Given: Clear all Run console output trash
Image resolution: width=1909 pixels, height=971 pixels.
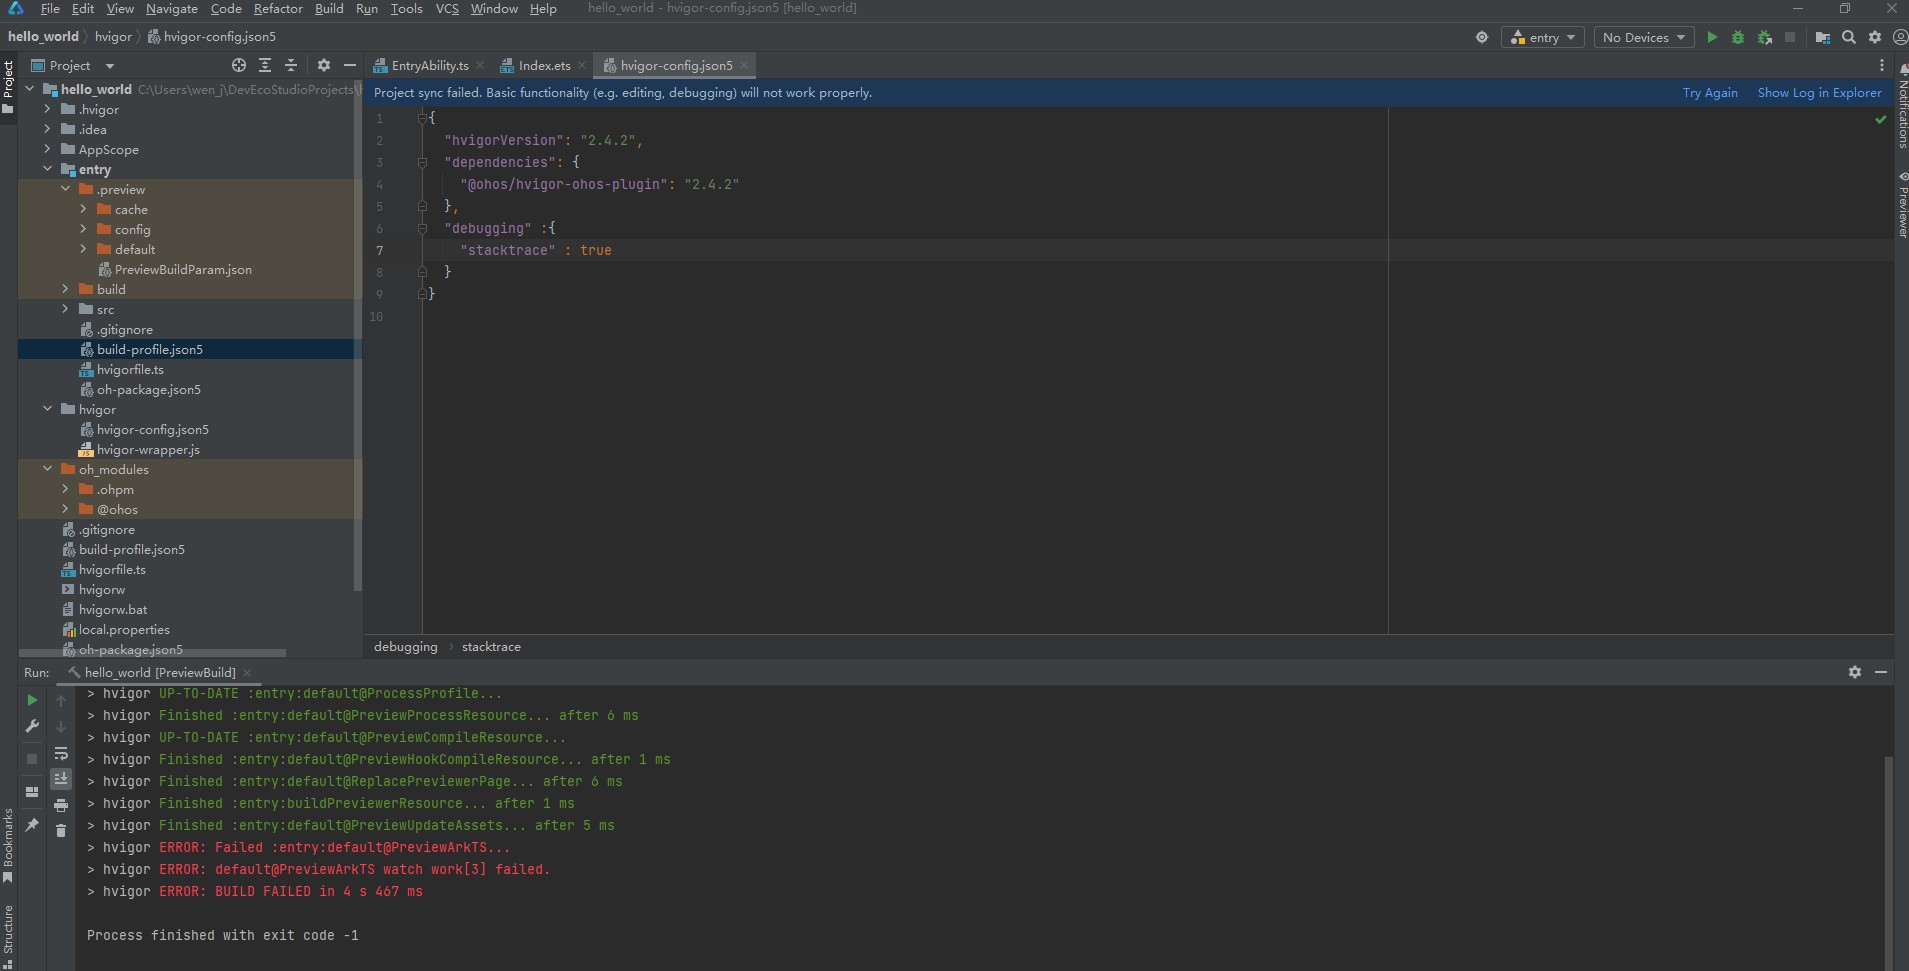Looking at the screenshot, I should pos(61,831).
